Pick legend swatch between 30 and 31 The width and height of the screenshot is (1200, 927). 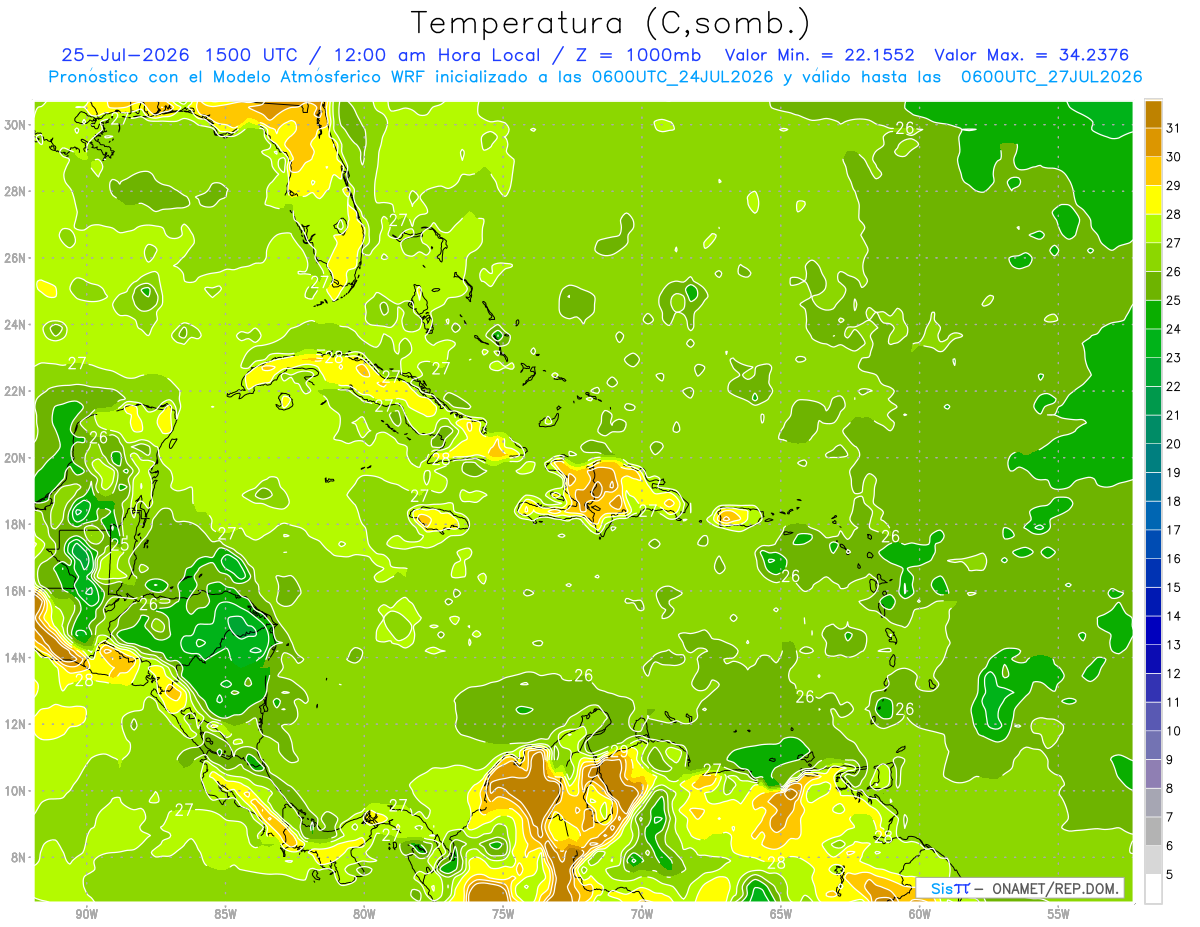pyautogui.click(x=1153, y=142)
